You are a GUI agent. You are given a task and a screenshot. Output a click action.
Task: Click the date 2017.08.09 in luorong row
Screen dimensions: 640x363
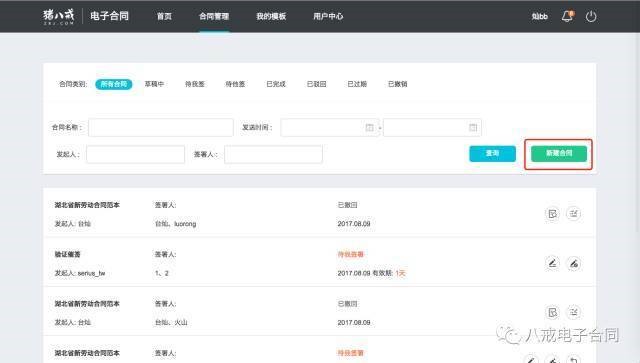pos(354,224)
